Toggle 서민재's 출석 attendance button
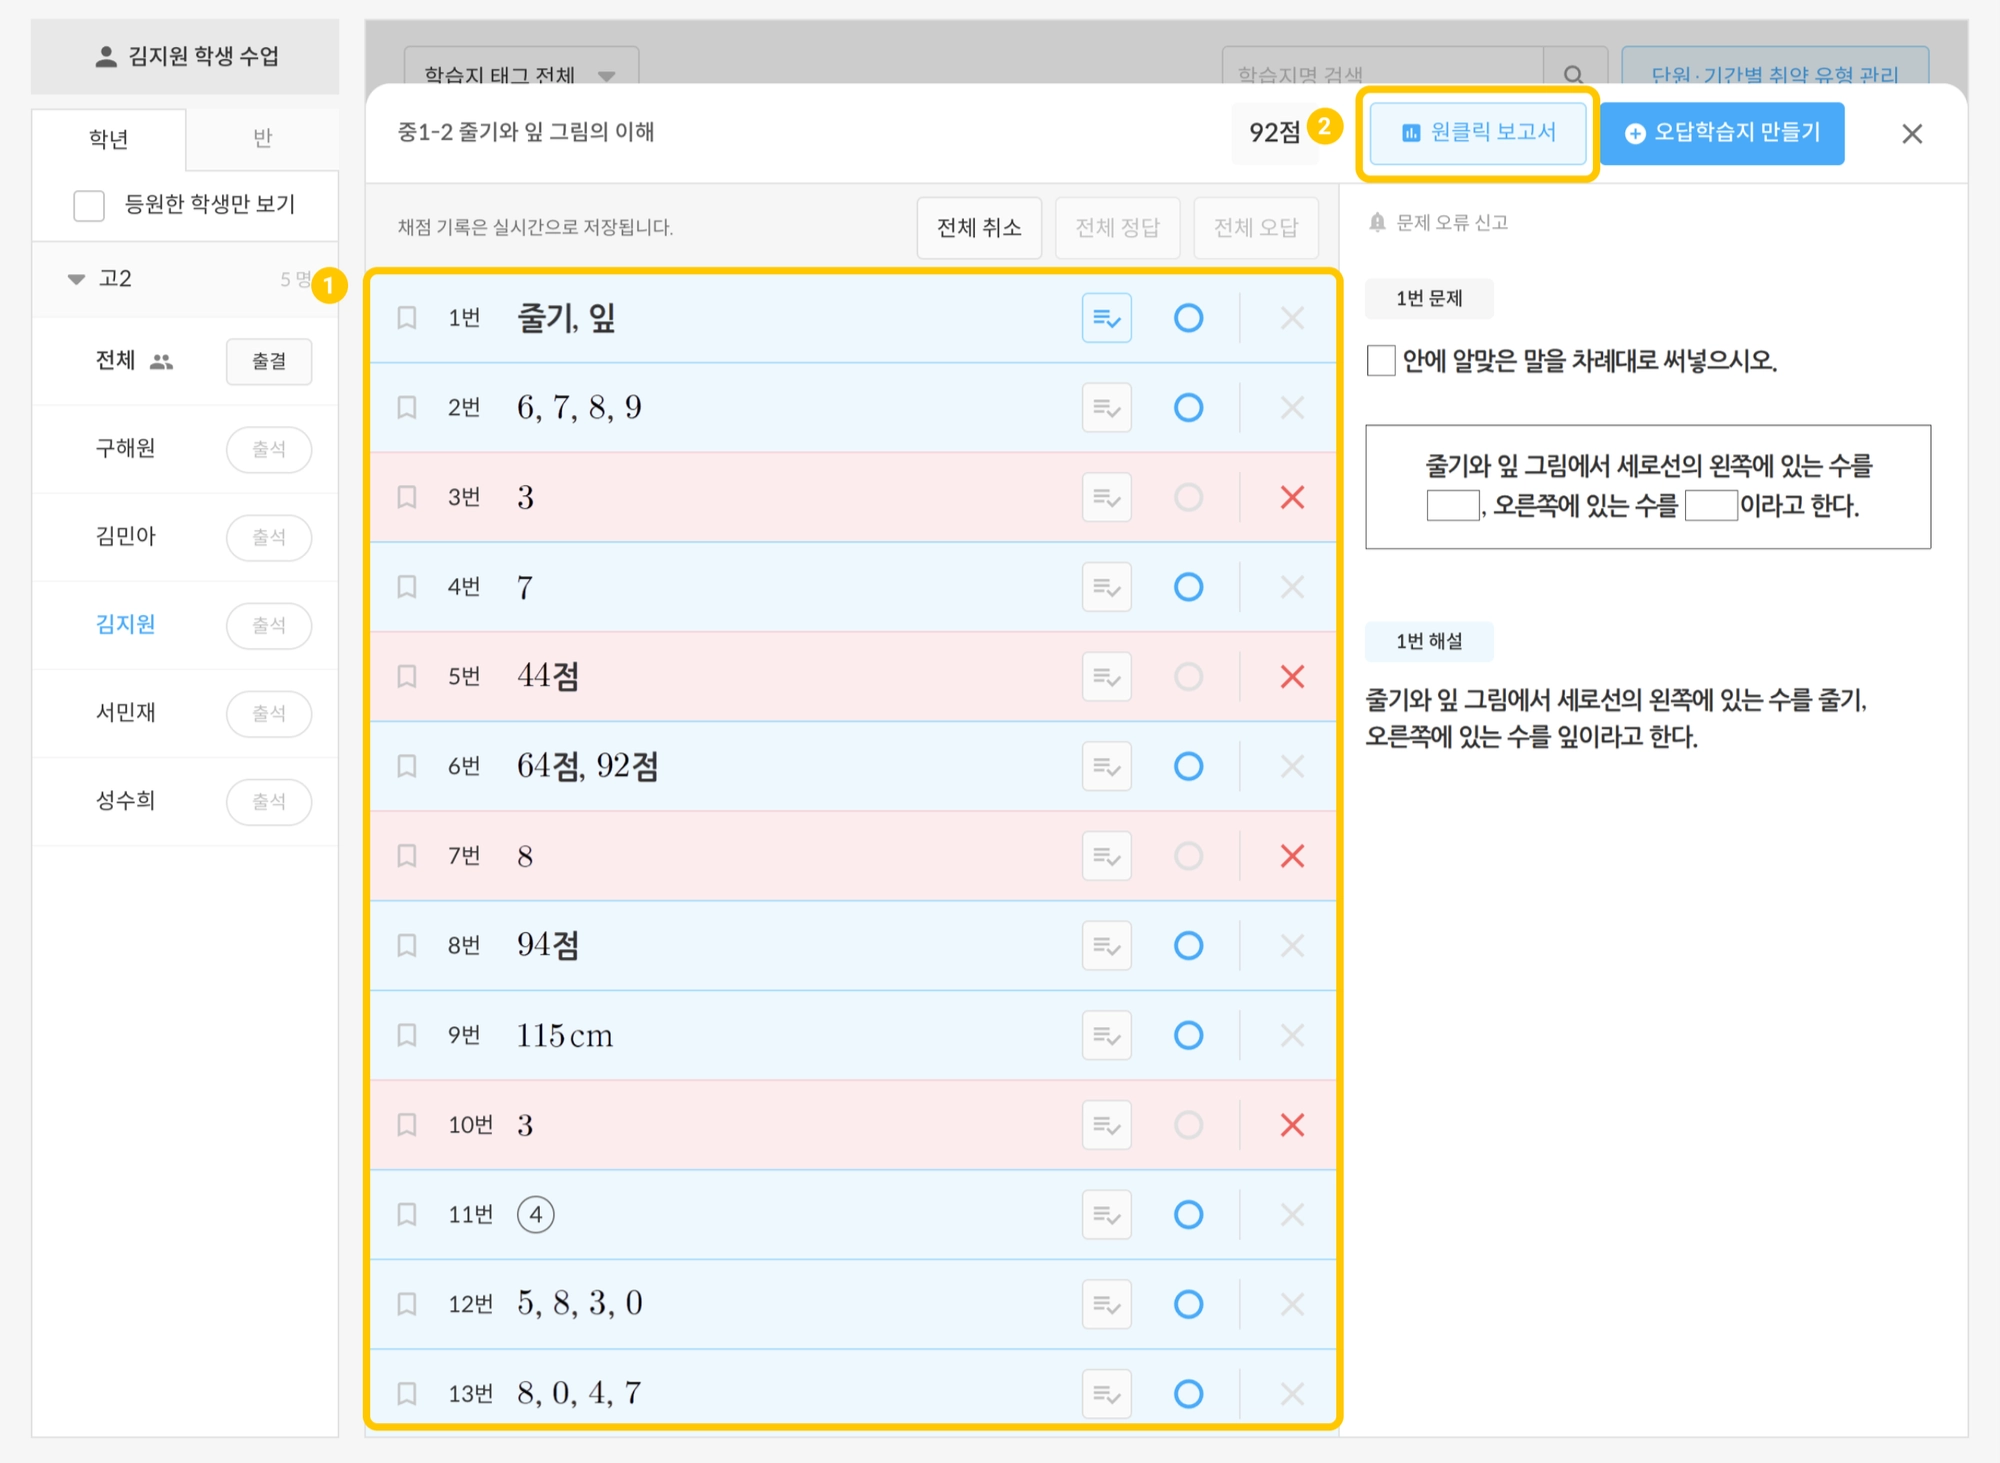2000x1463 pixels. coord(268,713)
